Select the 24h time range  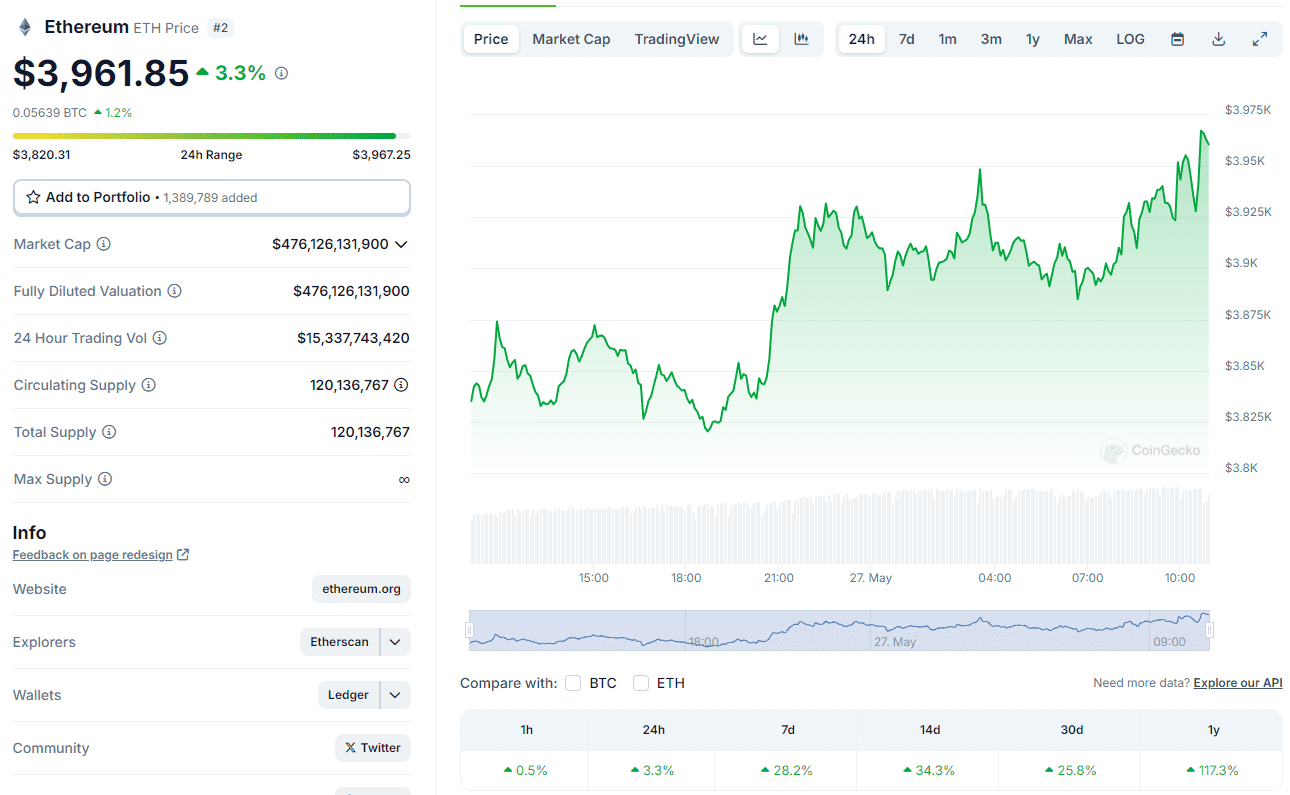861,39
